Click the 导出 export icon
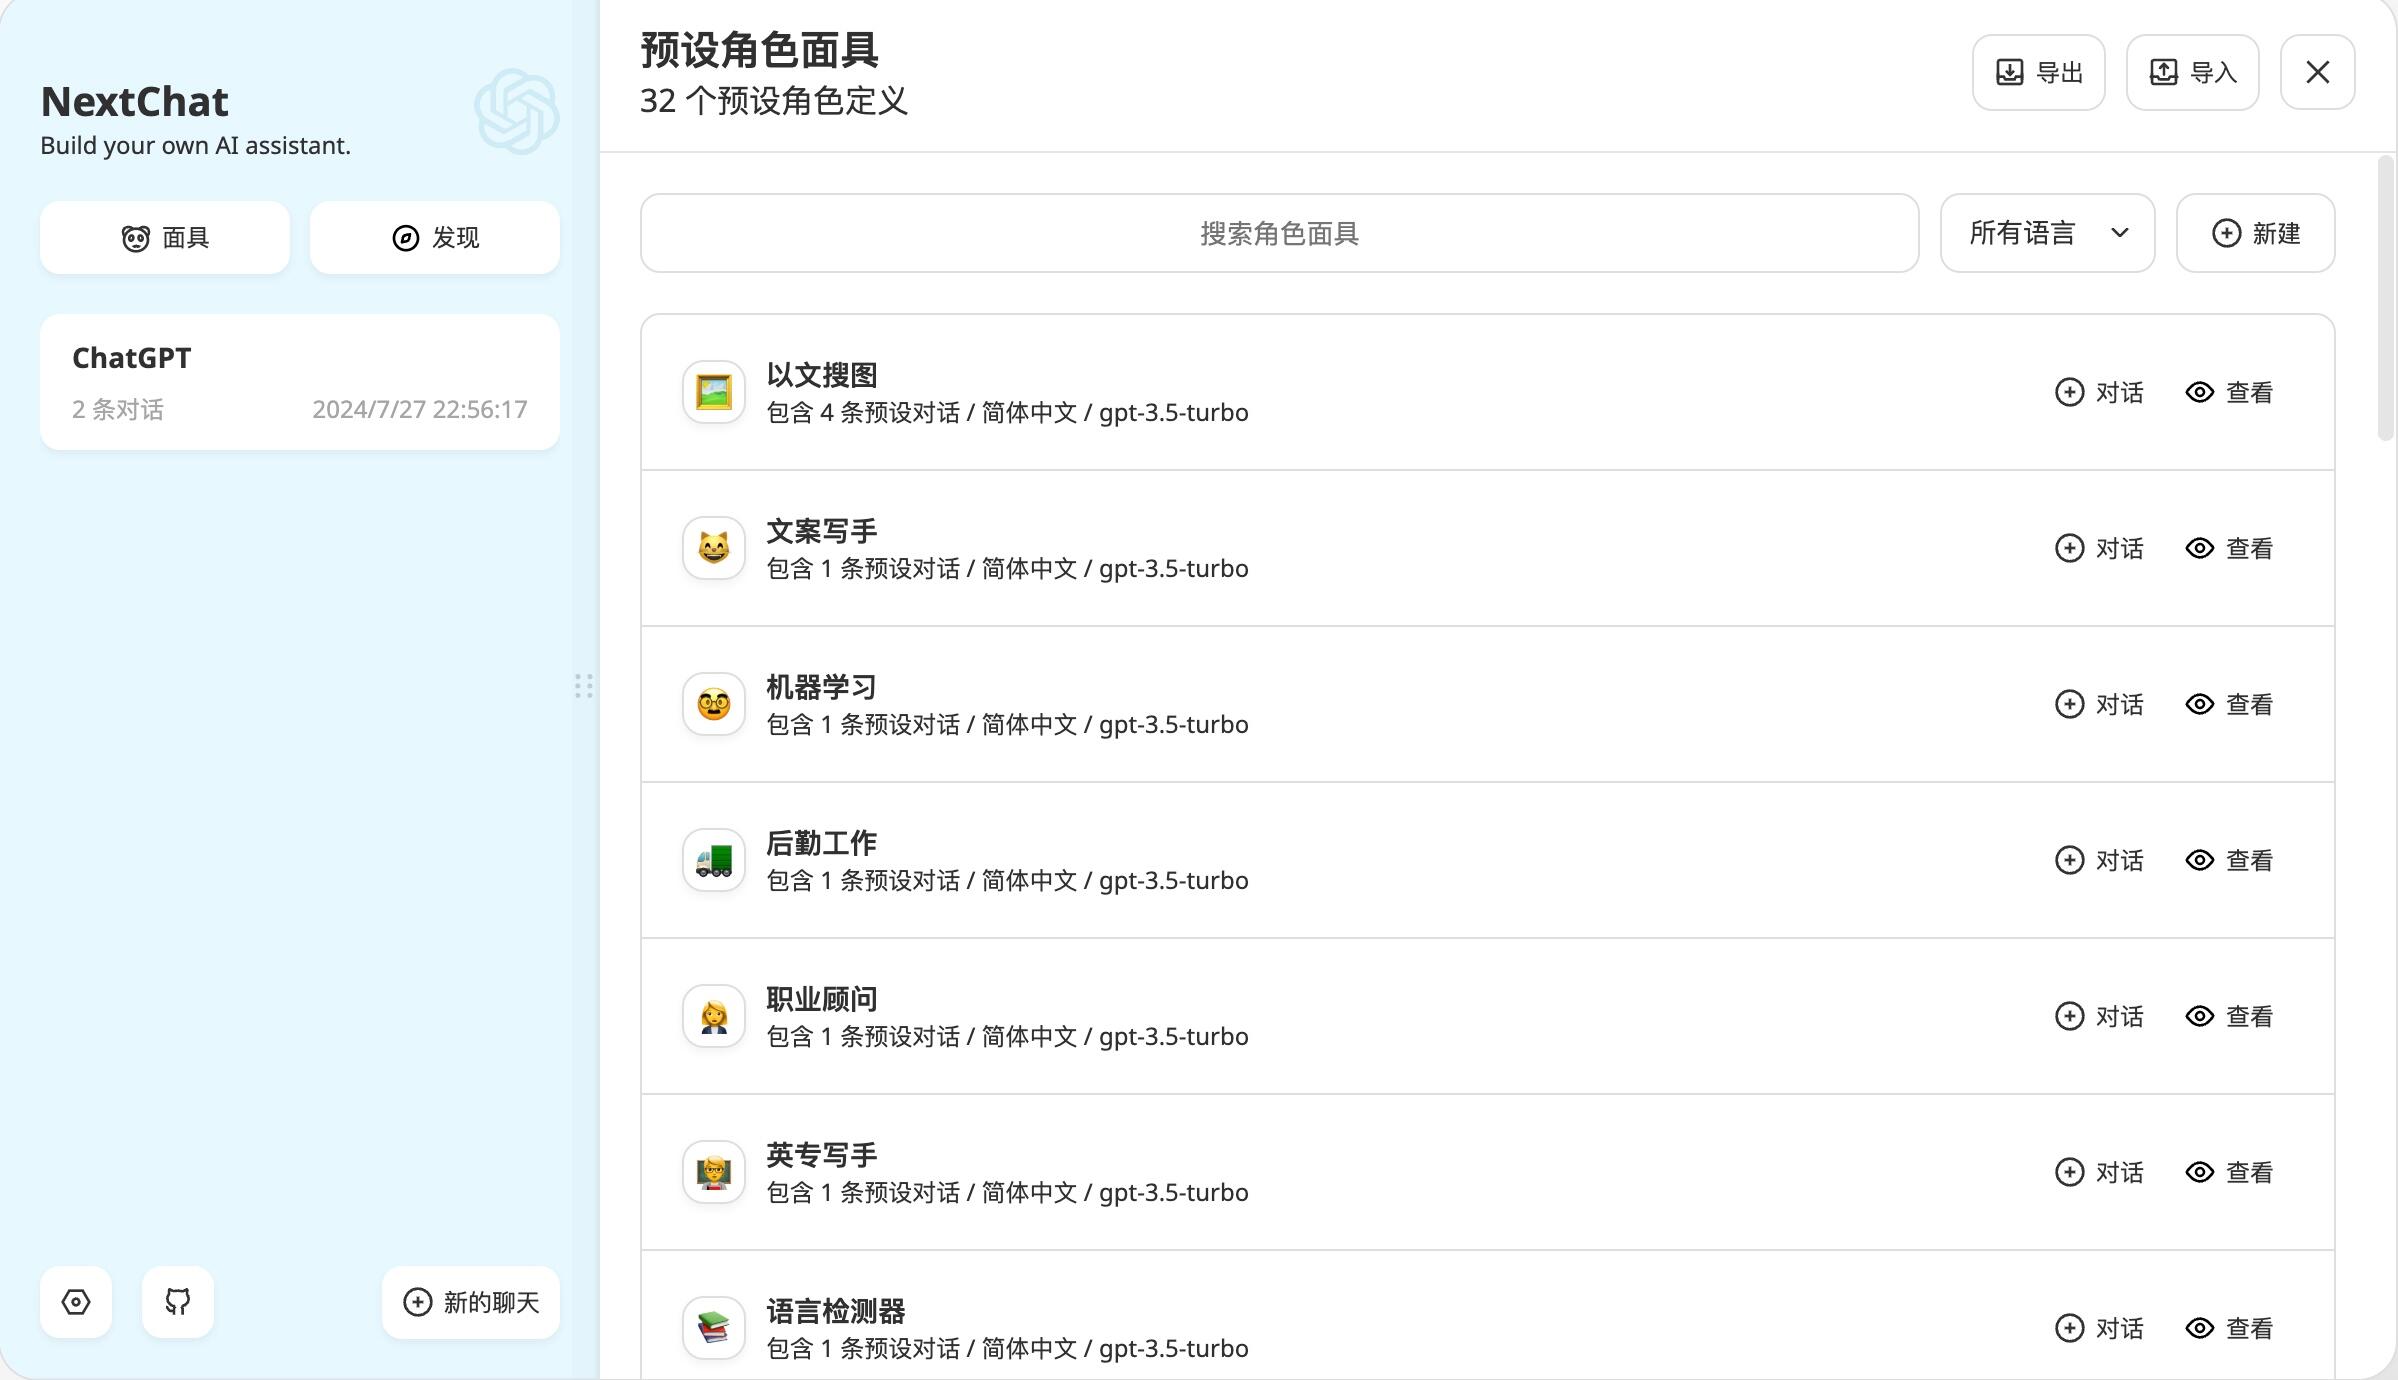2398x1380 pixels. [x=2010, y=71]
